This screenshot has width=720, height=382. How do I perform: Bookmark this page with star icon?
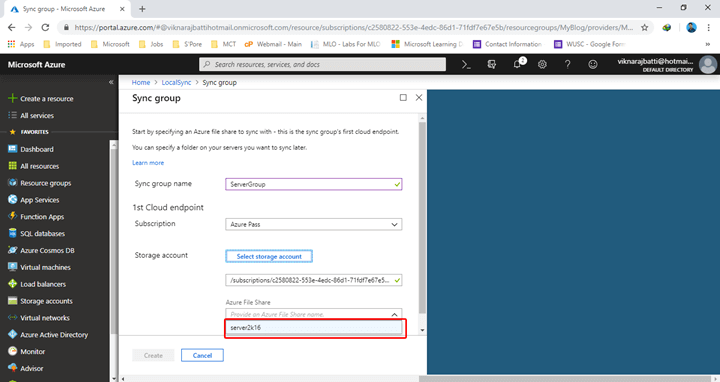tap(645, 28)
